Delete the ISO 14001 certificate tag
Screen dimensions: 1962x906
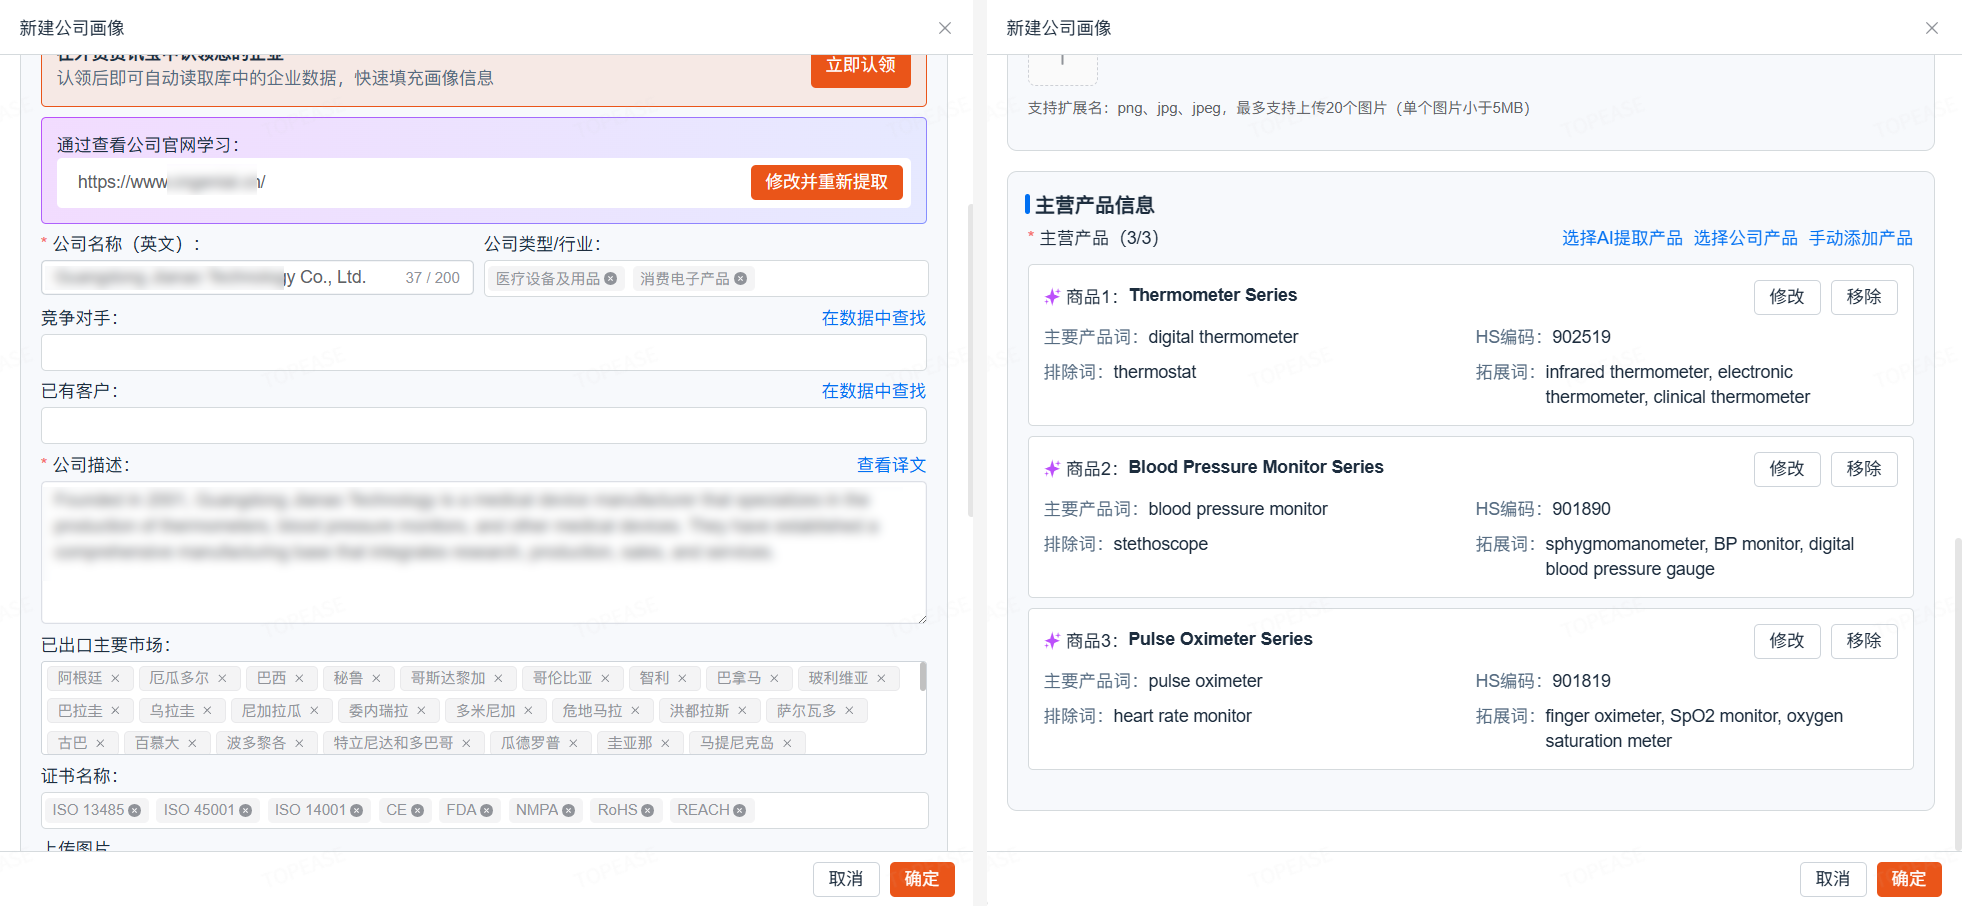(x=356, y=810)
